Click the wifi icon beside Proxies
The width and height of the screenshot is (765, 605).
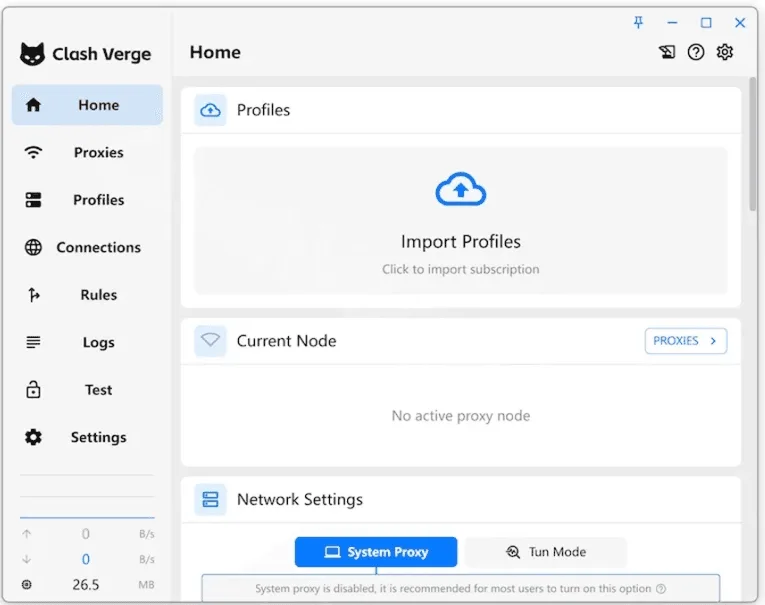coord(33,152)
